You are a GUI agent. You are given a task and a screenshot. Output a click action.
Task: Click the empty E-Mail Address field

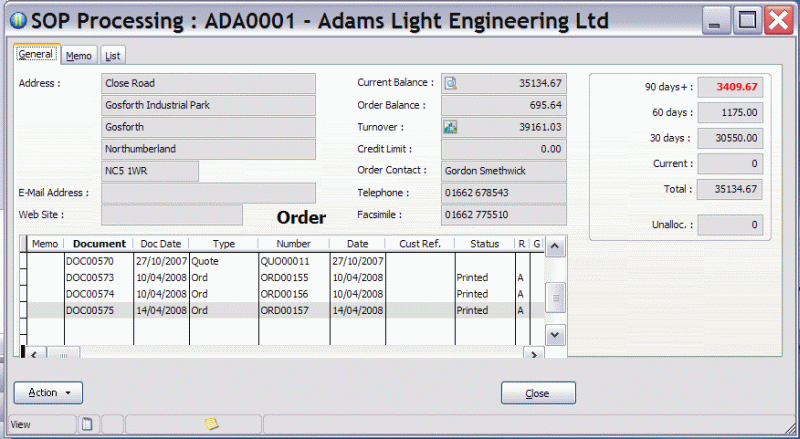point(208,193)
